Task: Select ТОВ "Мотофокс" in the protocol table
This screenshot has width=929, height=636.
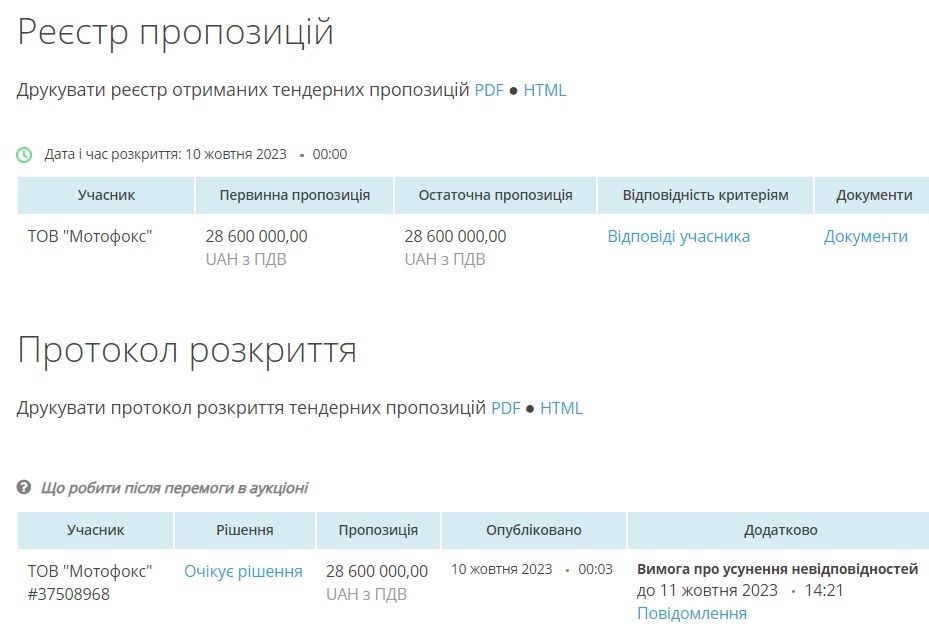Action: tap(90, 571)
